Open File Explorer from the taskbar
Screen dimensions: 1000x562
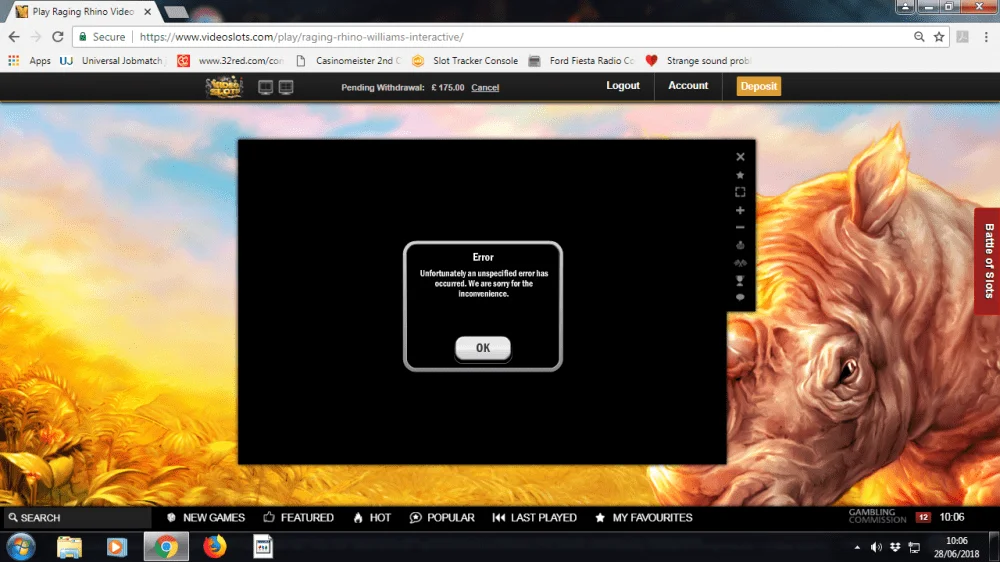tap(70, 547)
